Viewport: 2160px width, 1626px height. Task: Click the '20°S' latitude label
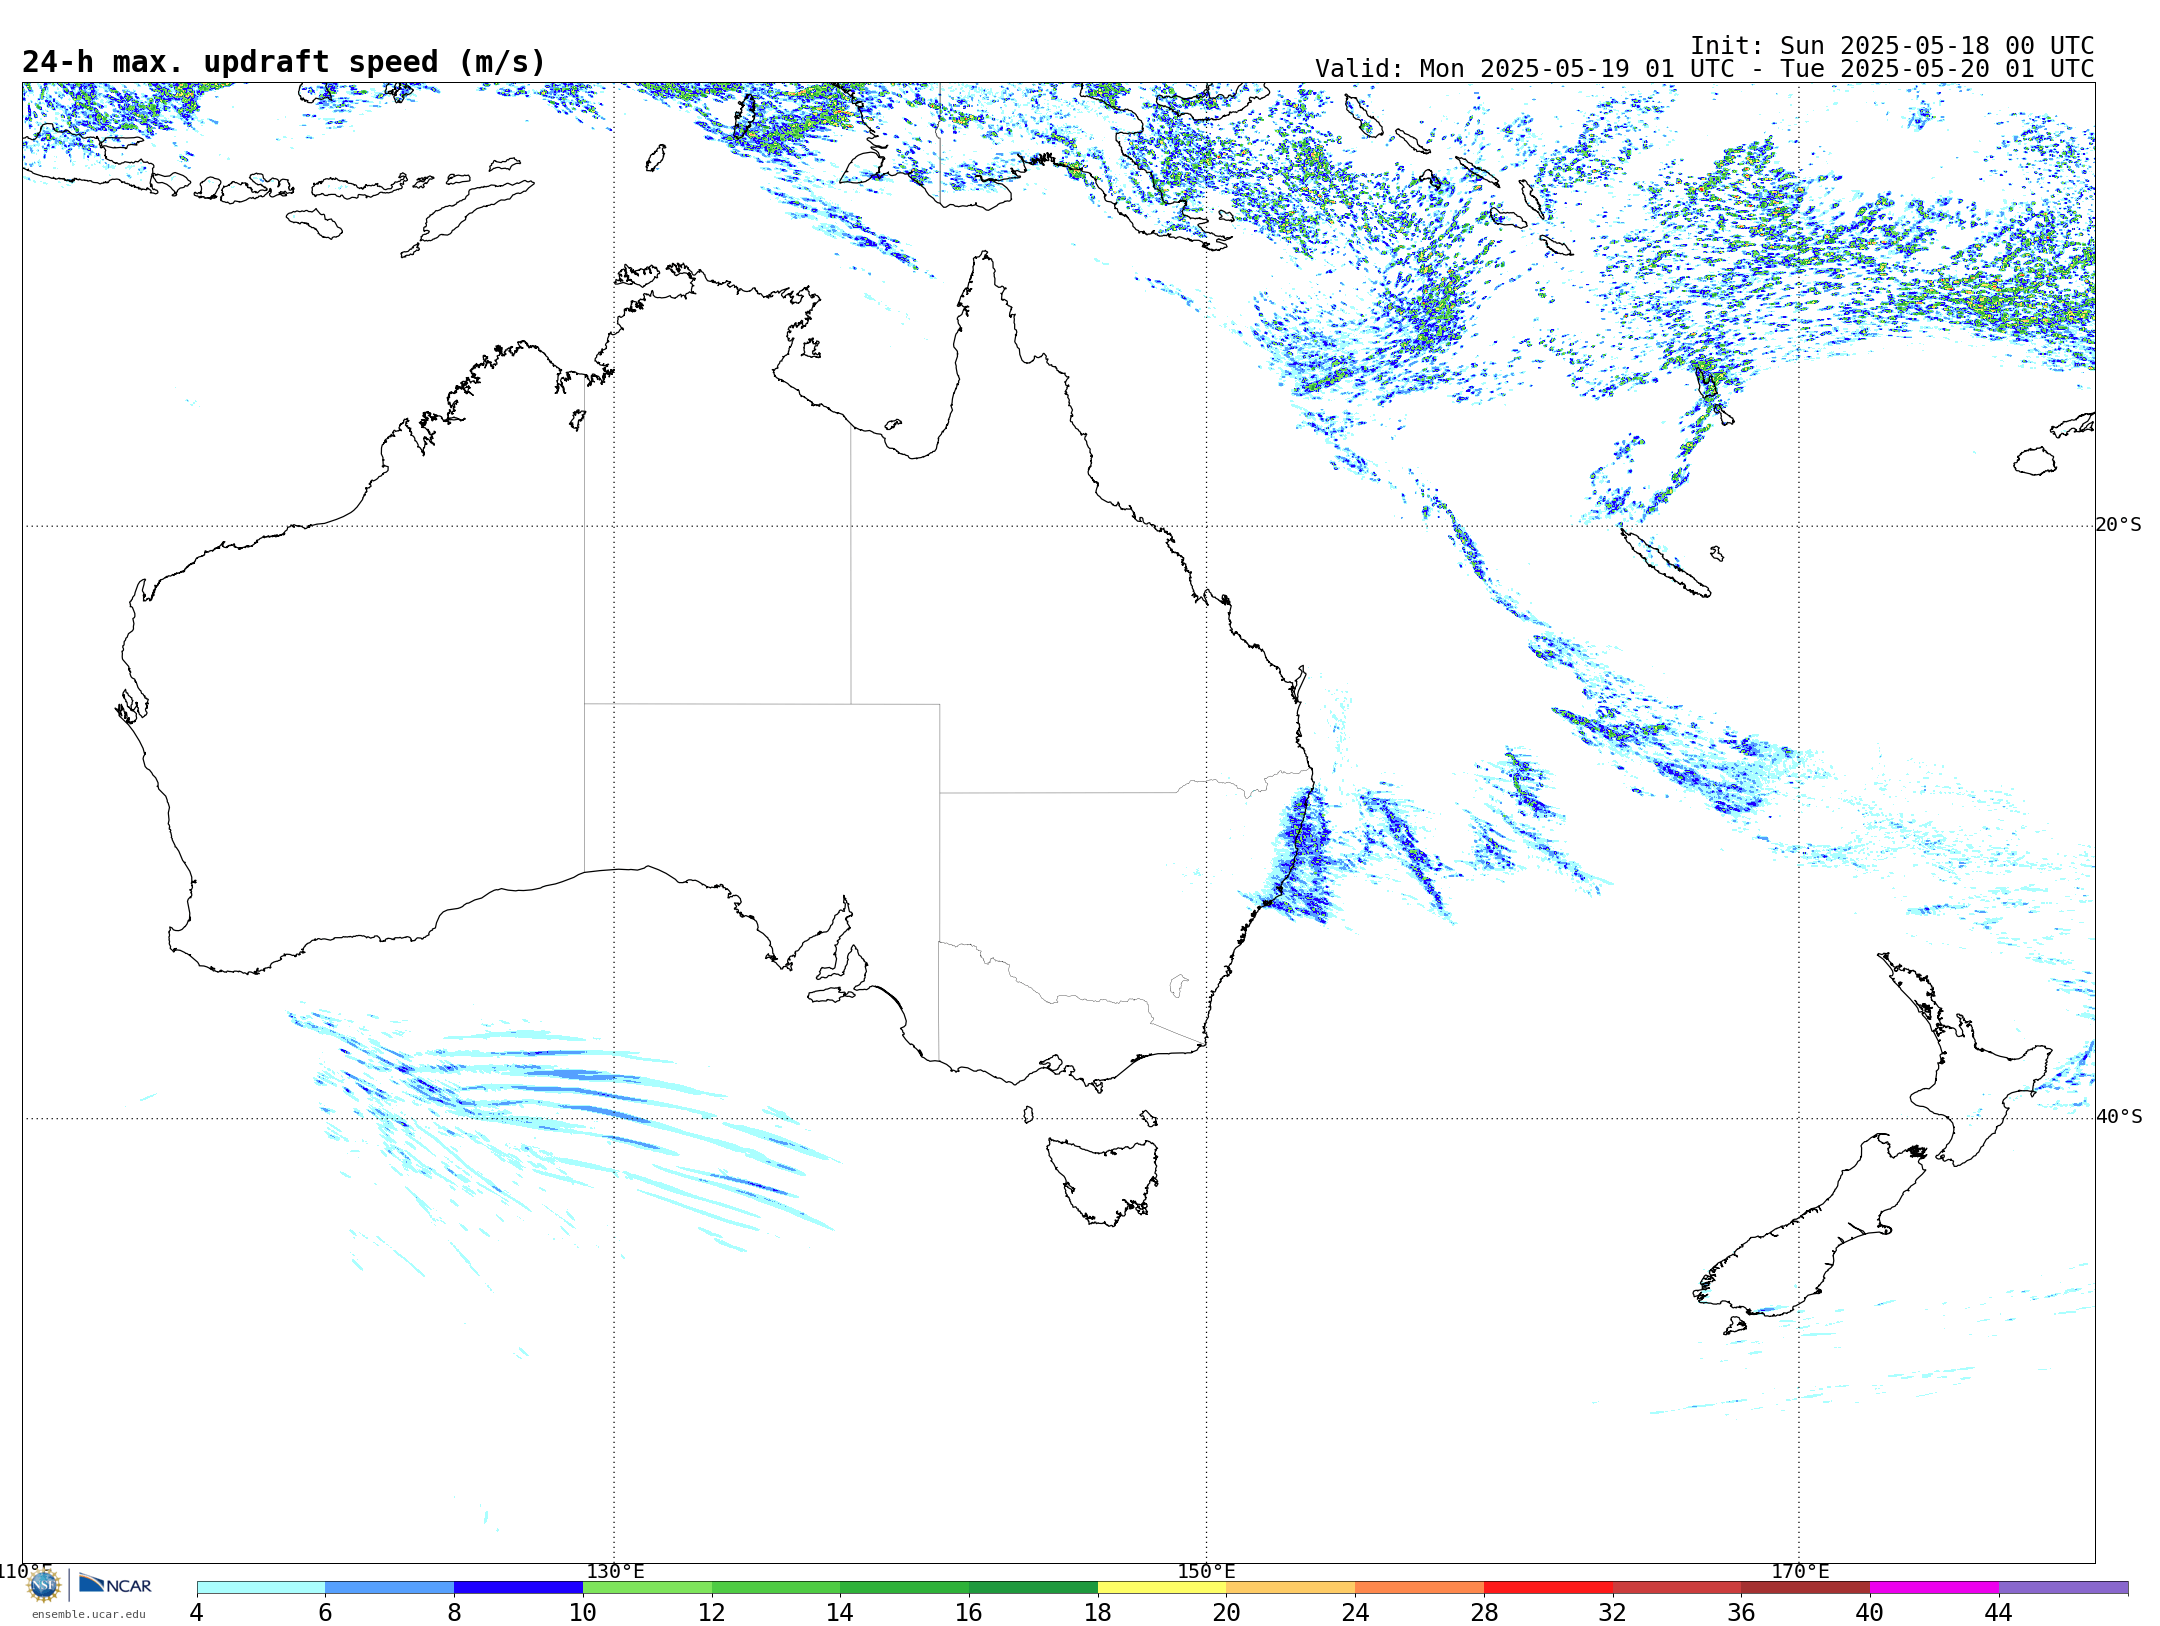click(2119, 525)
